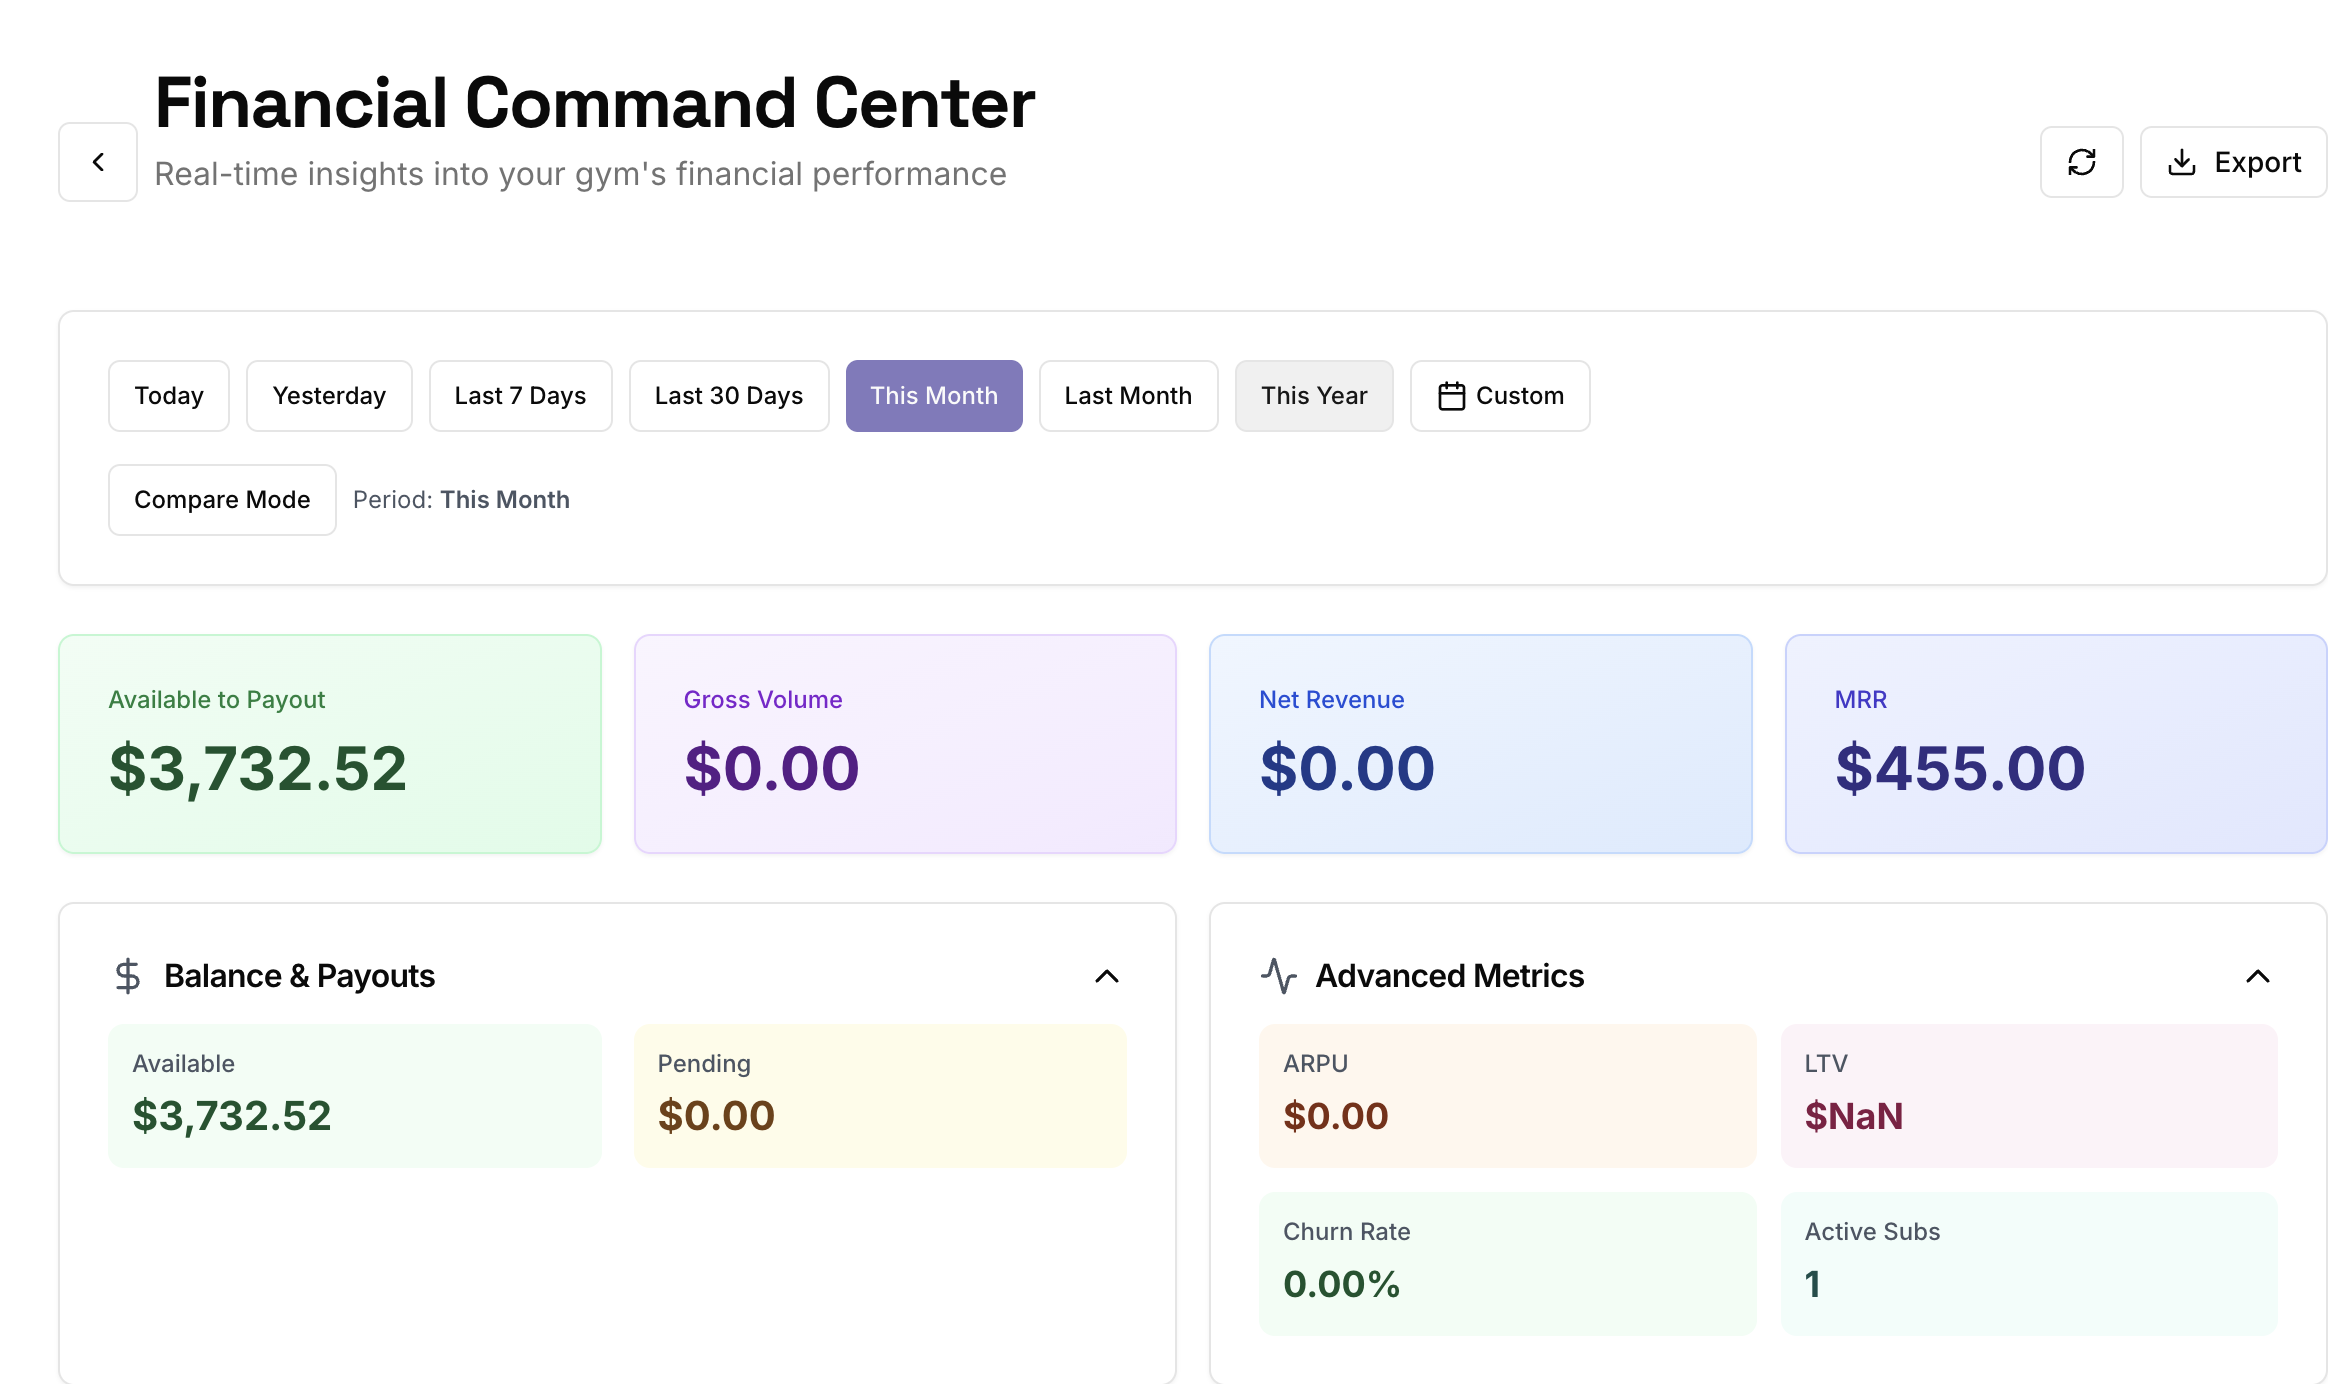The height and width of the screenshot is (1384, 2328).
Task: Choose the Last Month filter
Action: [x=1128, y=396]
